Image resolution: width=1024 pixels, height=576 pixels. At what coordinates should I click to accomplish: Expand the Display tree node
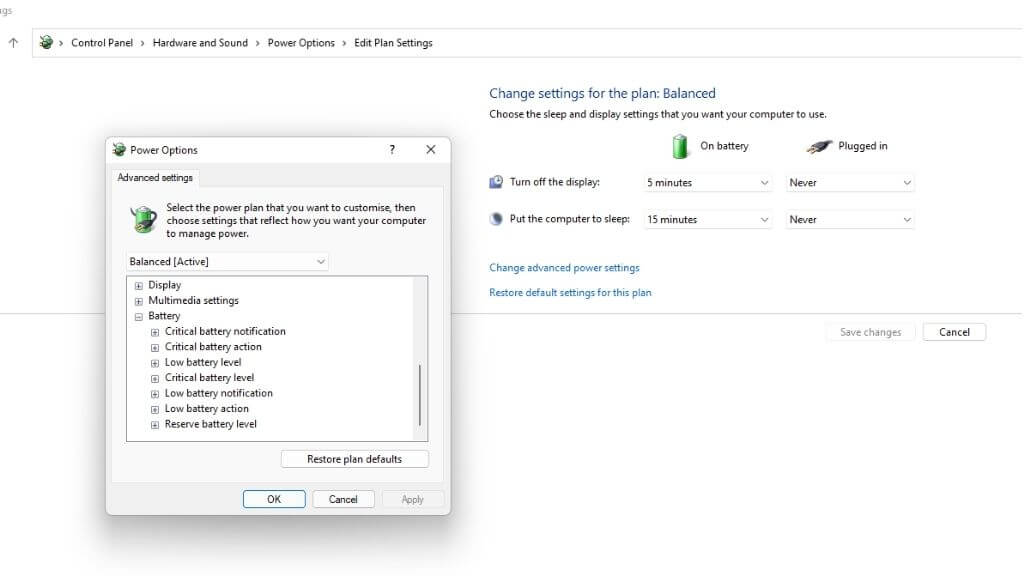coord(139,286)
